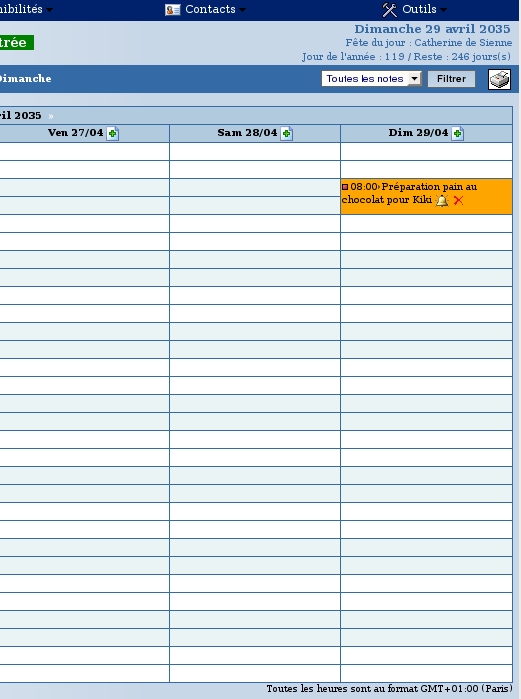This screenshot has height=699, width=521.
Task: Click the Outils tools icon
Action: 390,9
